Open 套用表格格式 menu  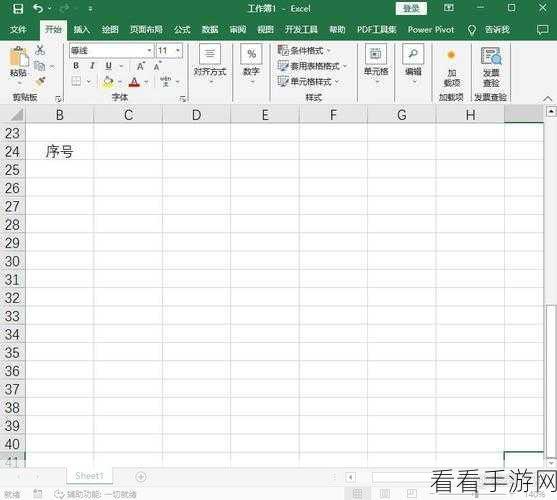[312, 66]
